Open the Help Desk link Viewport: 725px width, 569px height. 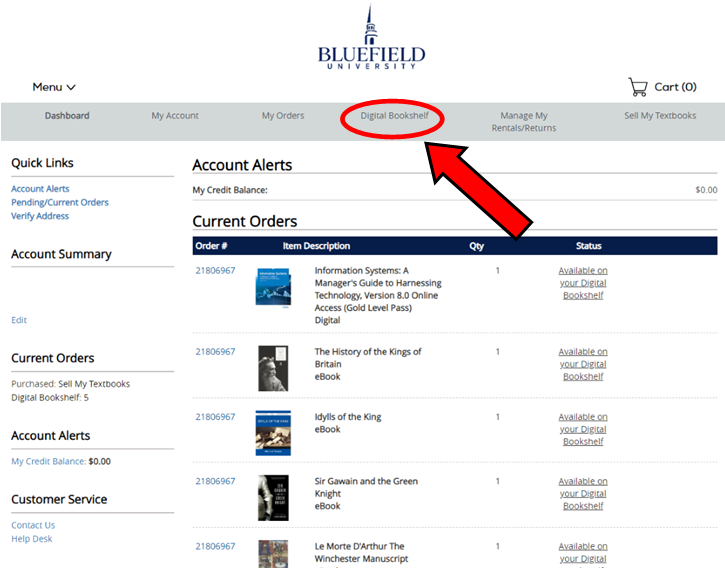point(31,539)
